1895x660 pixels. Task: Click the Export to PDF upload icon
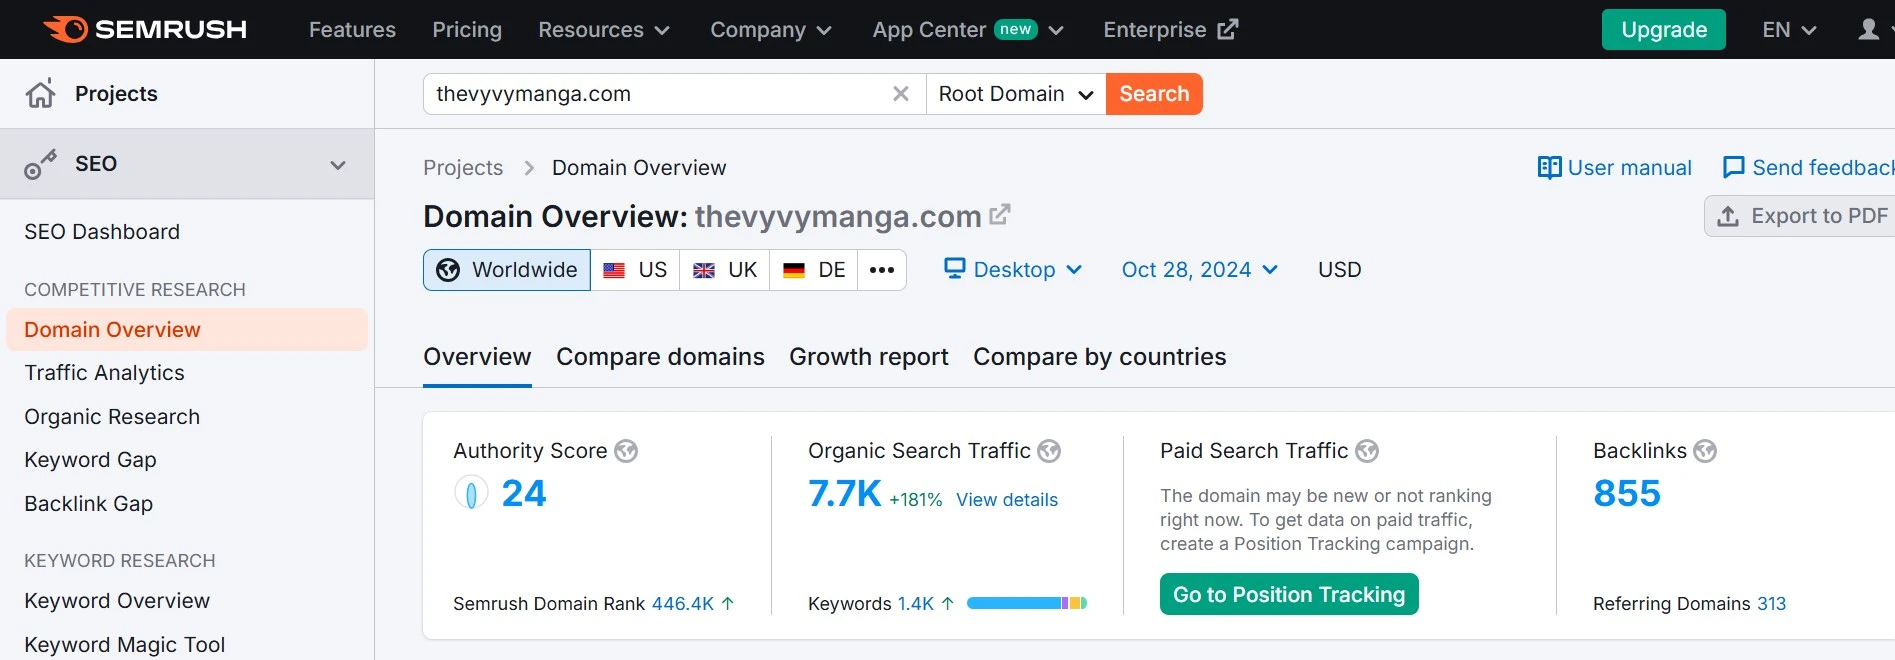pyautogui.click(x=1728, y=216)
